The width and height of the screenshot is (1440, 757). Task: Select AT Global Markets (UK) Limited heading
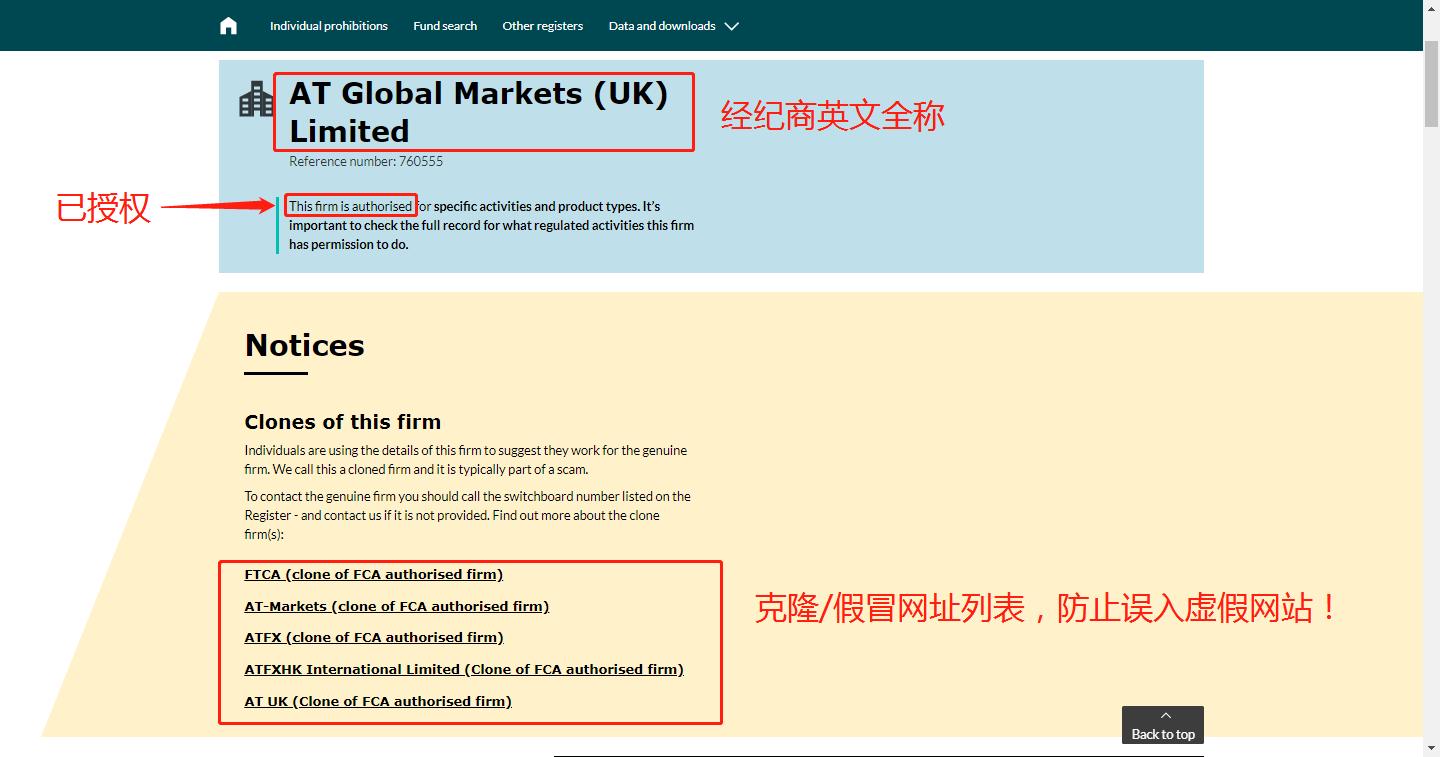pyautogui.click(x=479, y=112)
